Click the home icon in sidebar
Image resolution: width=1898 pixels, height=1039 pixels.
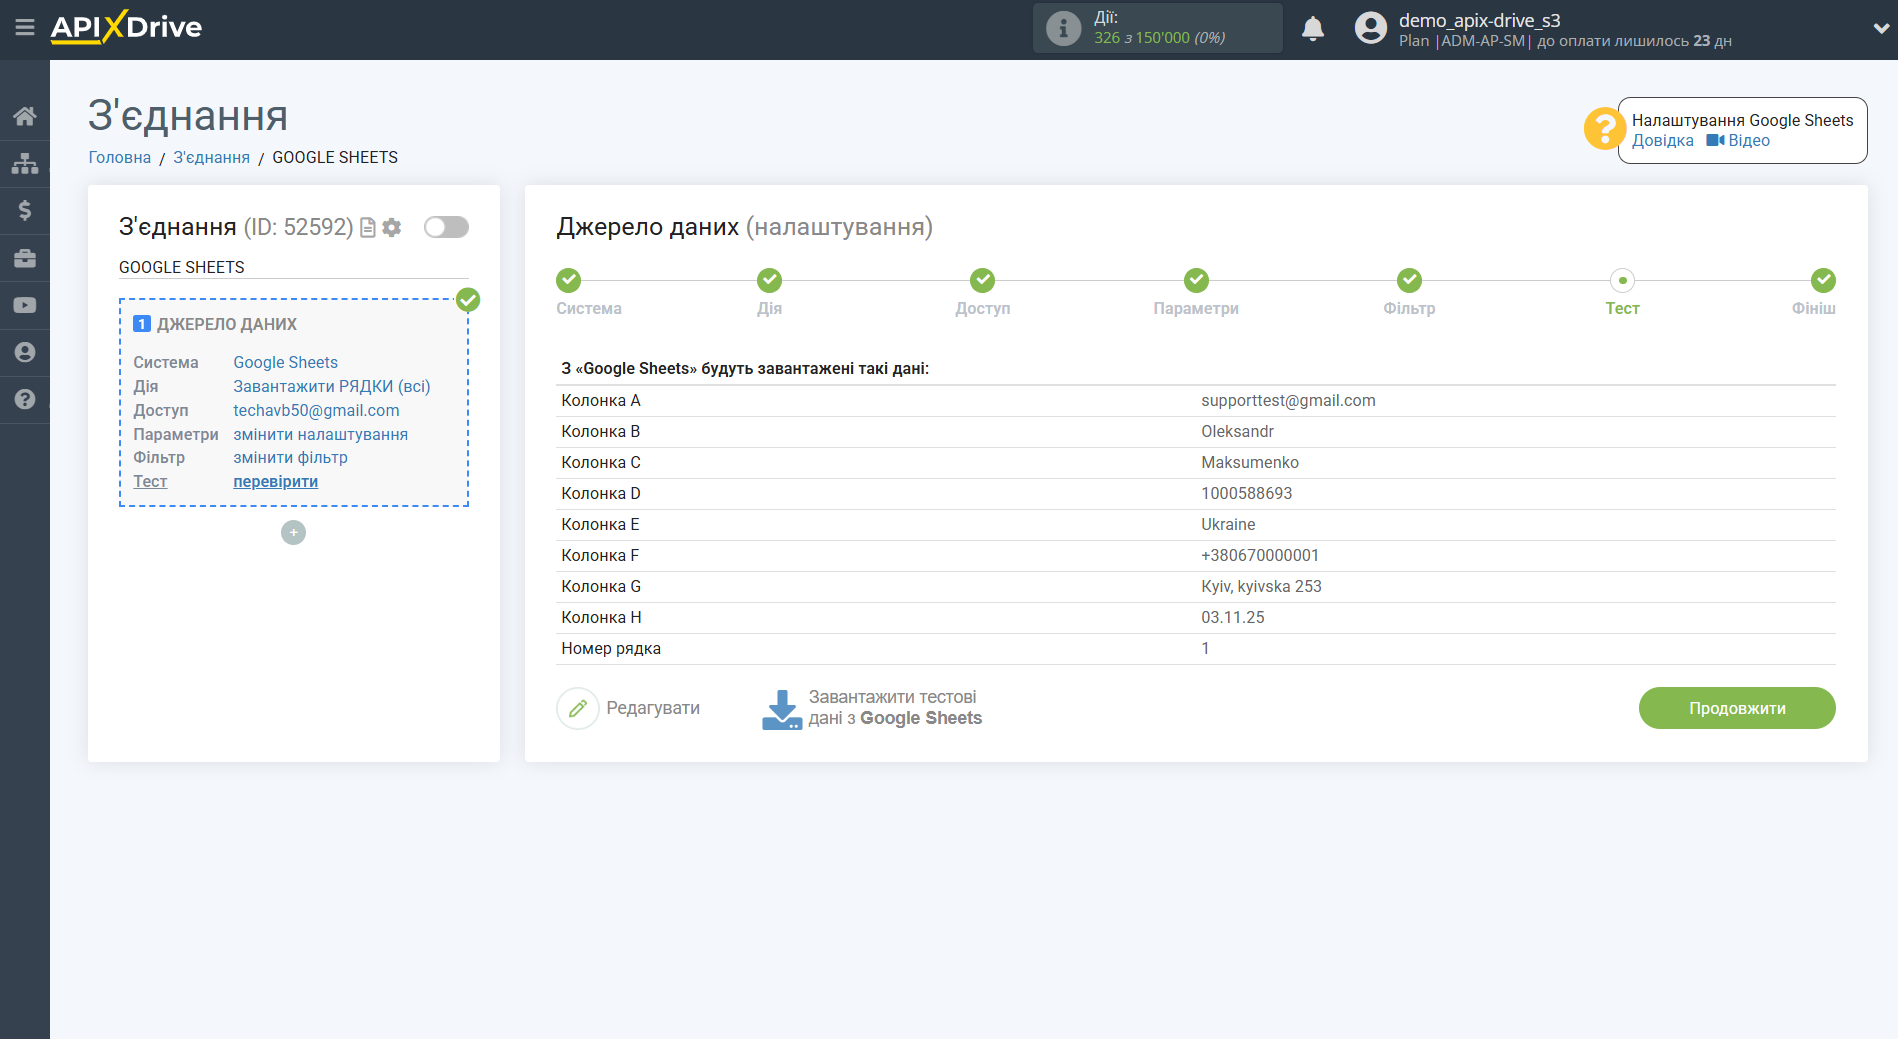[x=25, y=116]
